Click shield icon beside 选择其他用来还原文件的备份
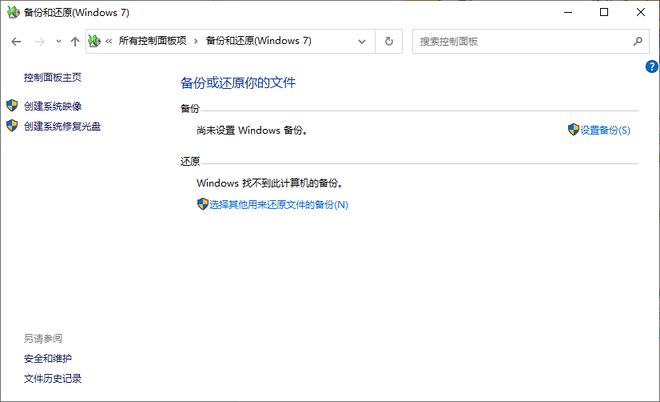The width and height of the screenshot is (660, 402). 202,204
